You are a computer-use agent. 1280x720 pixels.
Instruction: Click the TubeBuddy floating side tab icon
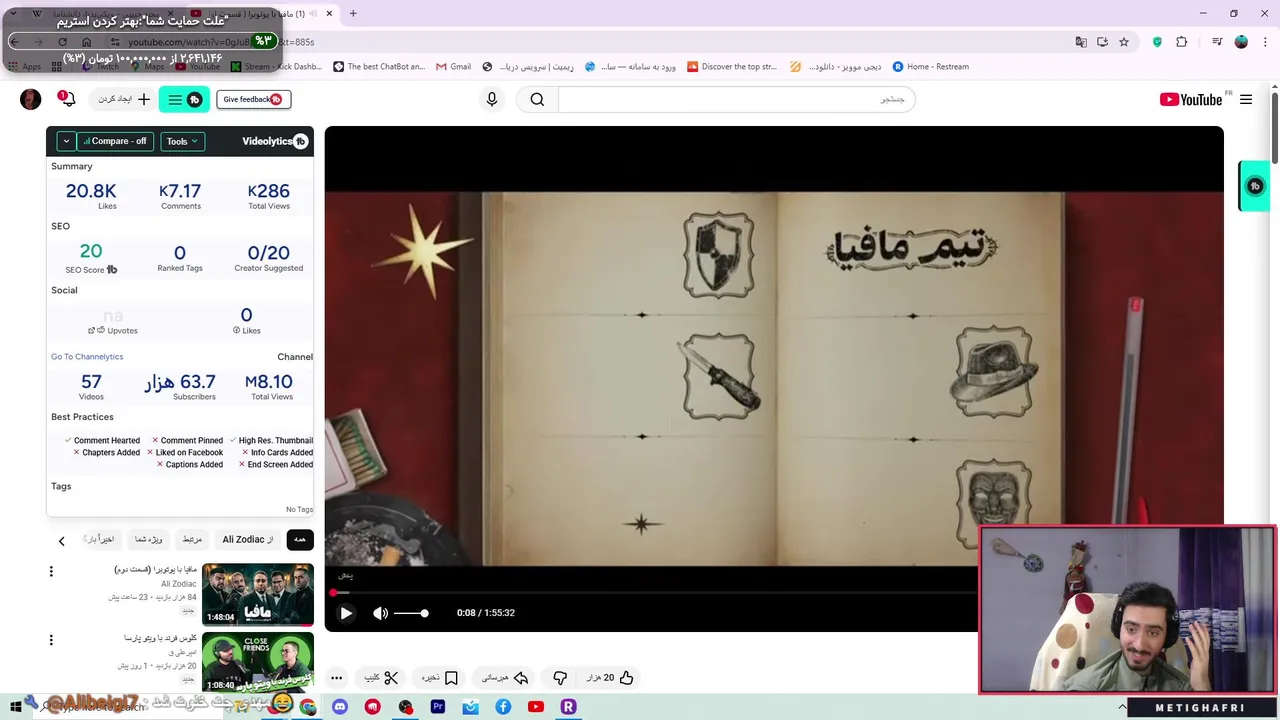tap(1255, 186)
